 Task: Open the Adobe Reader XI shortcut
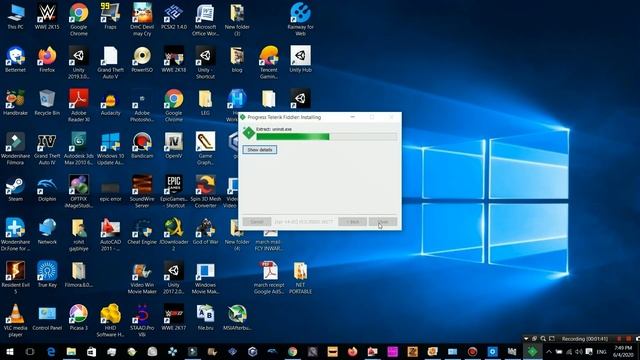pos(79,105)
